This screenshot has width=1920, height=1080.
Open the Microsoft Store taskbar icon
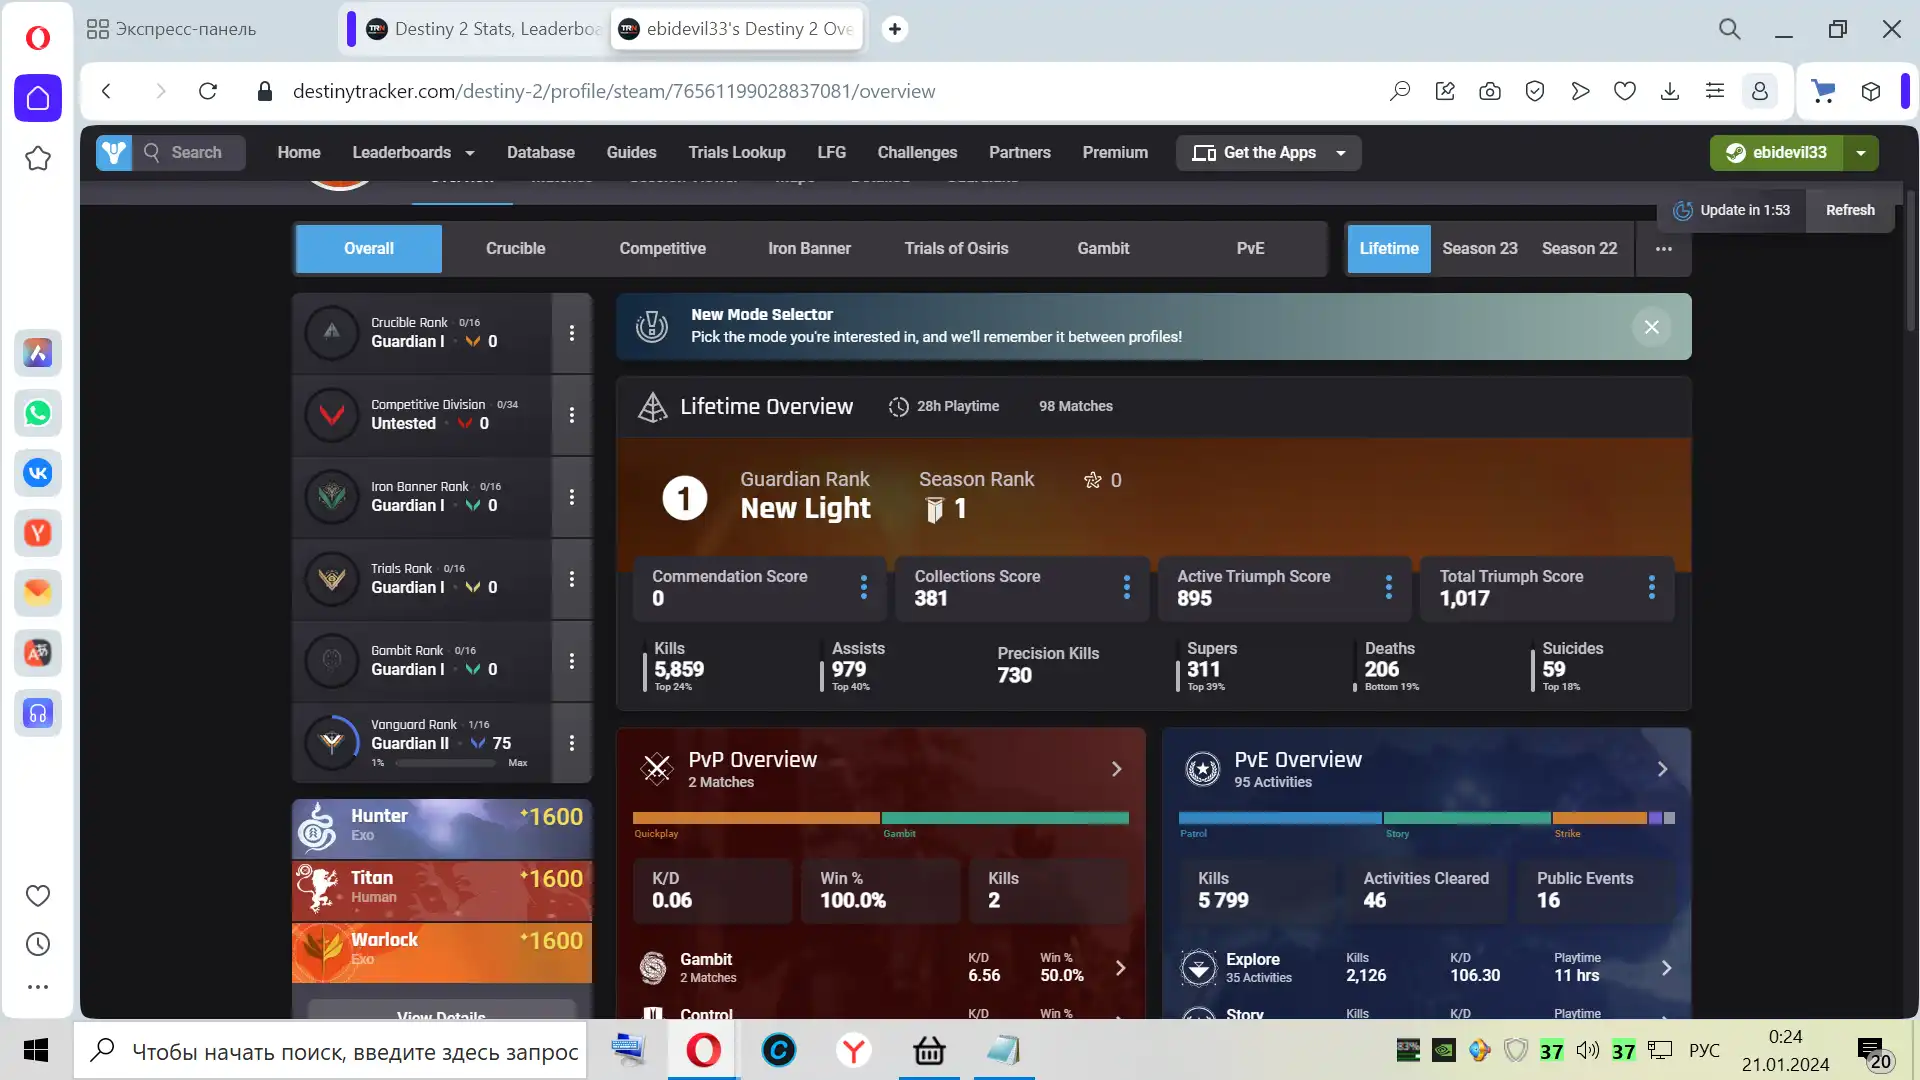(929, 1050)
